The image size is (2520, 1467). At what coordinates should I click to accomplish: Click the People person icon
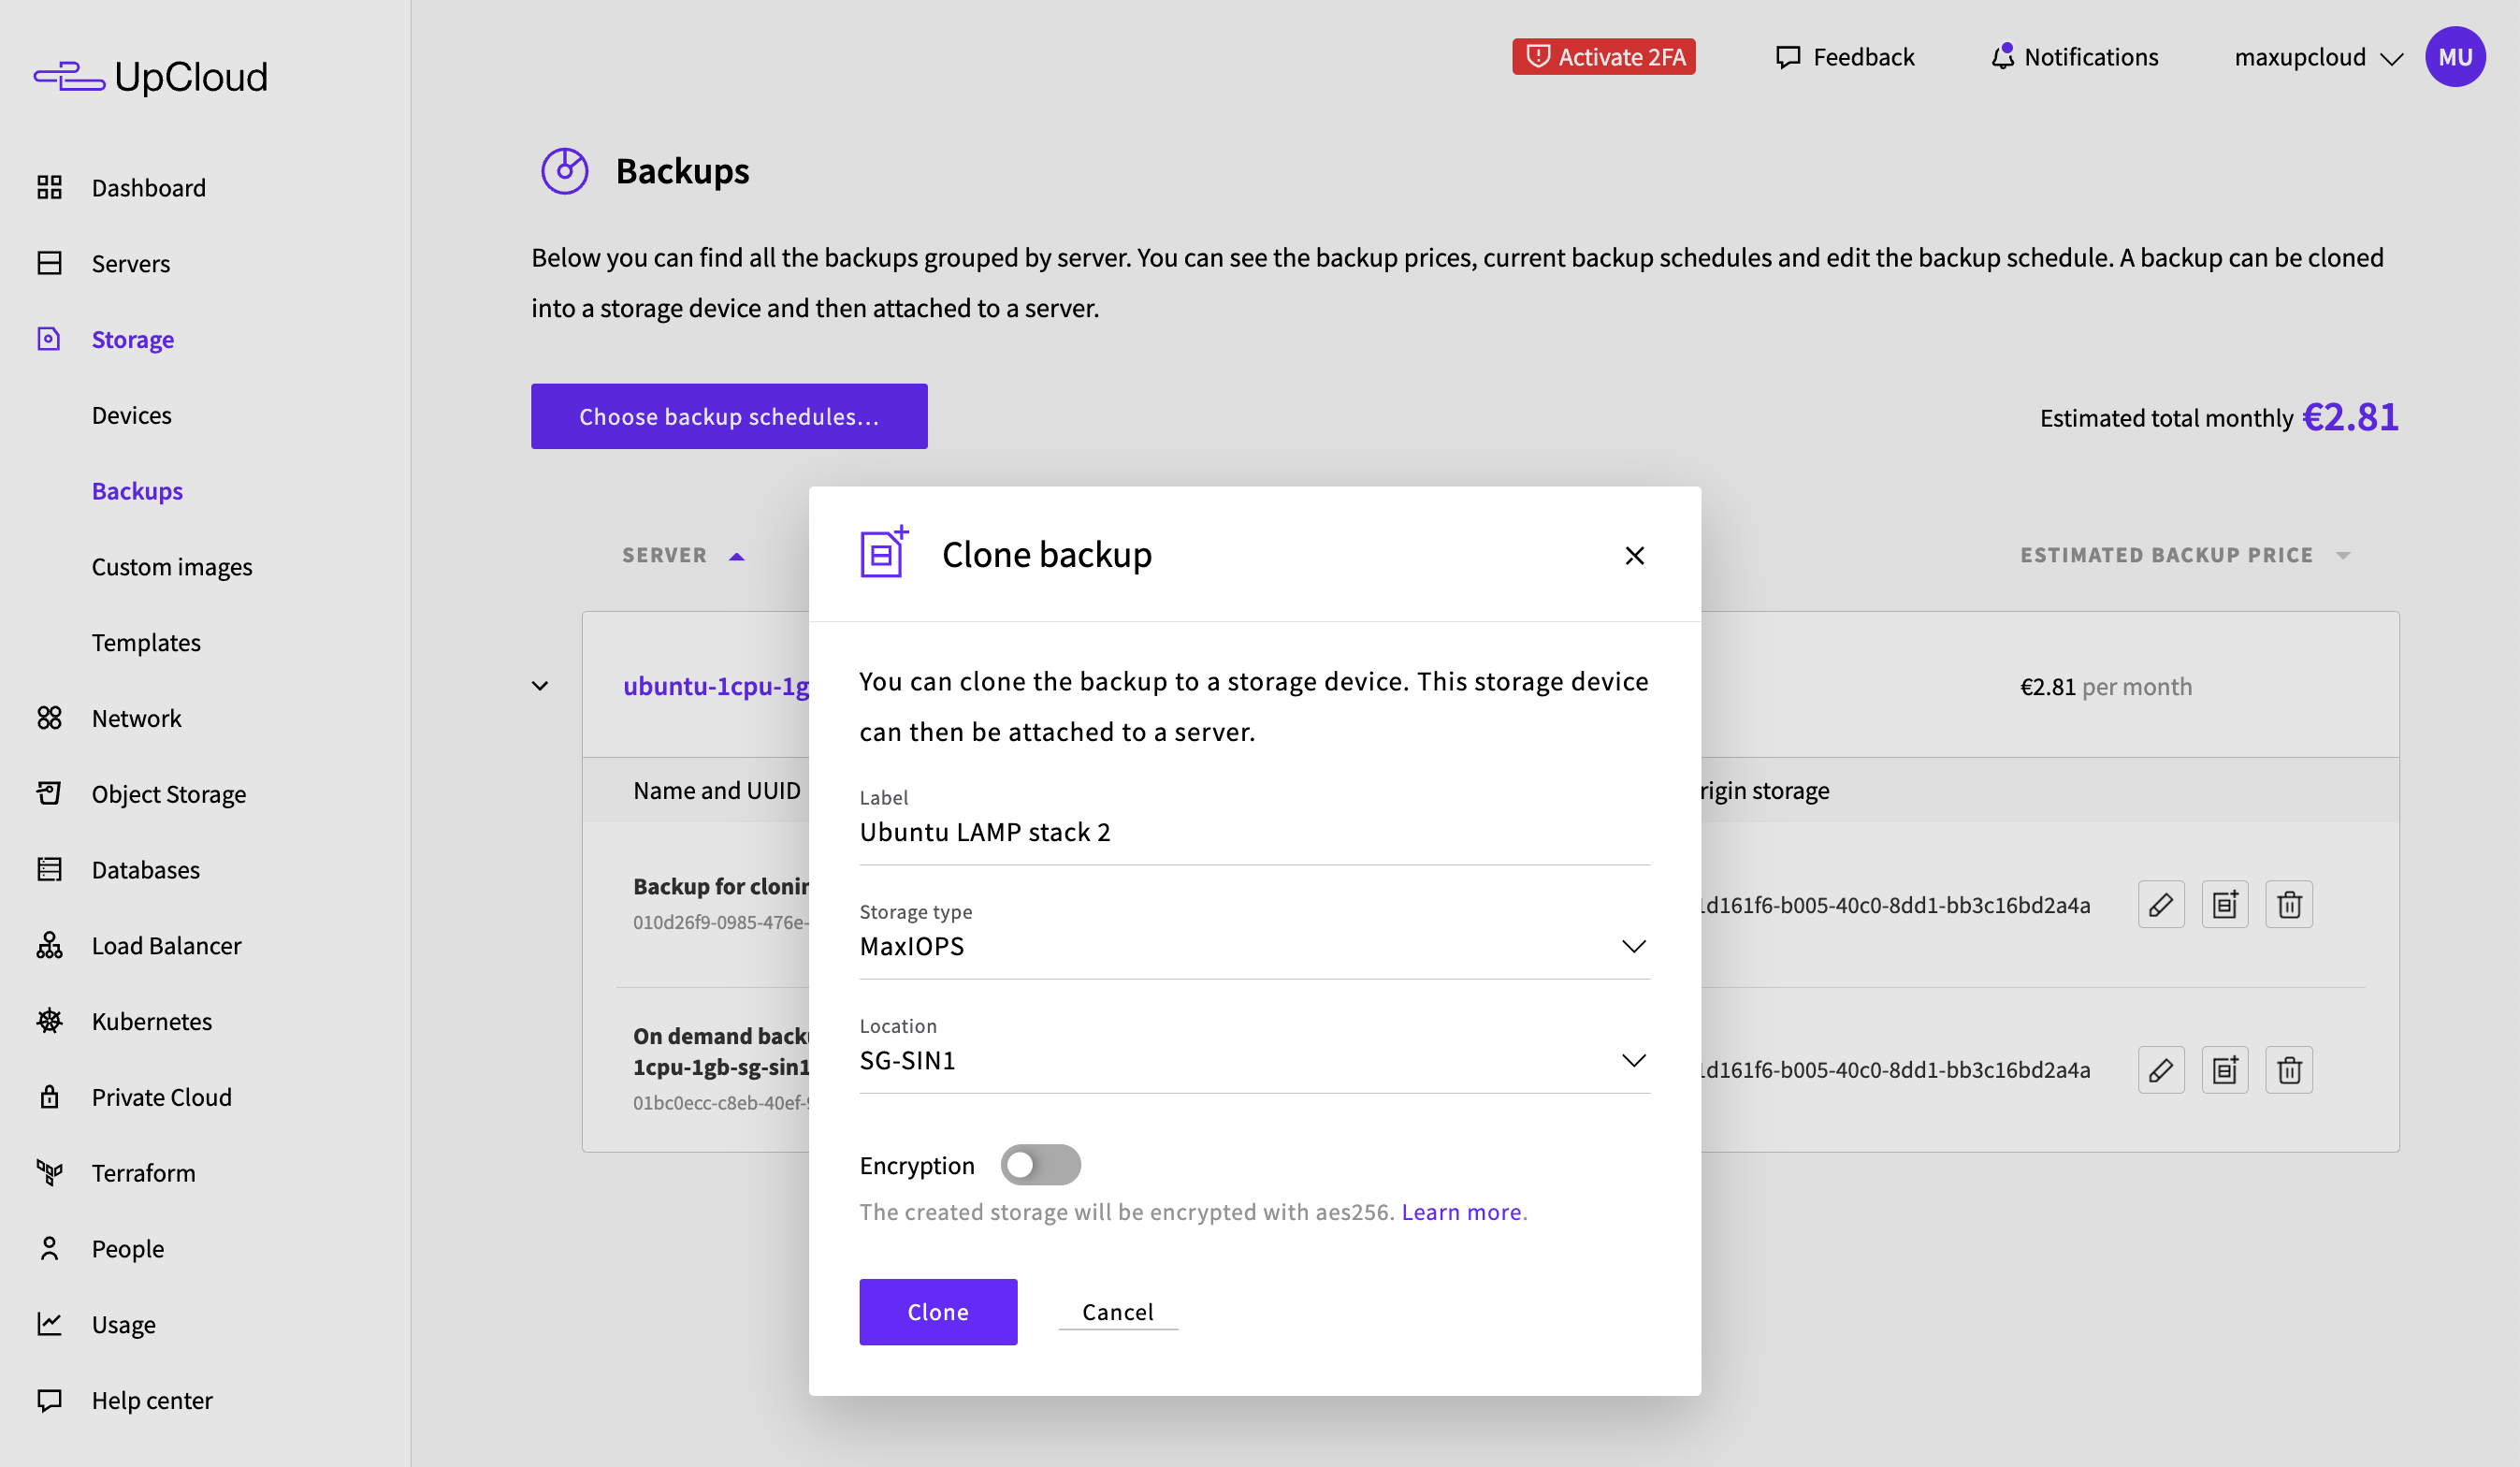49,1249
